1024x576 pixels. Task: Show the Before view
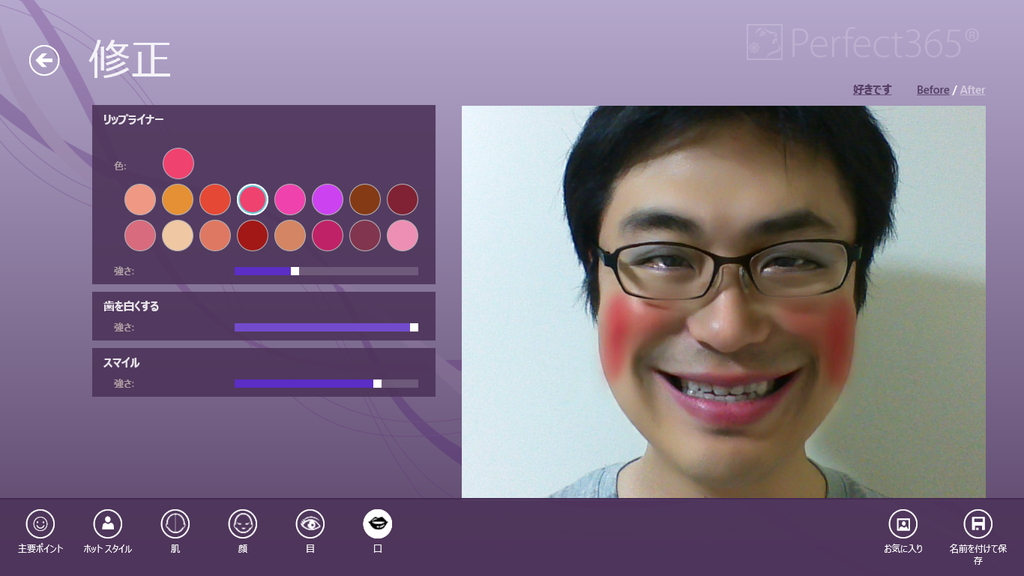tap(933, 90)
